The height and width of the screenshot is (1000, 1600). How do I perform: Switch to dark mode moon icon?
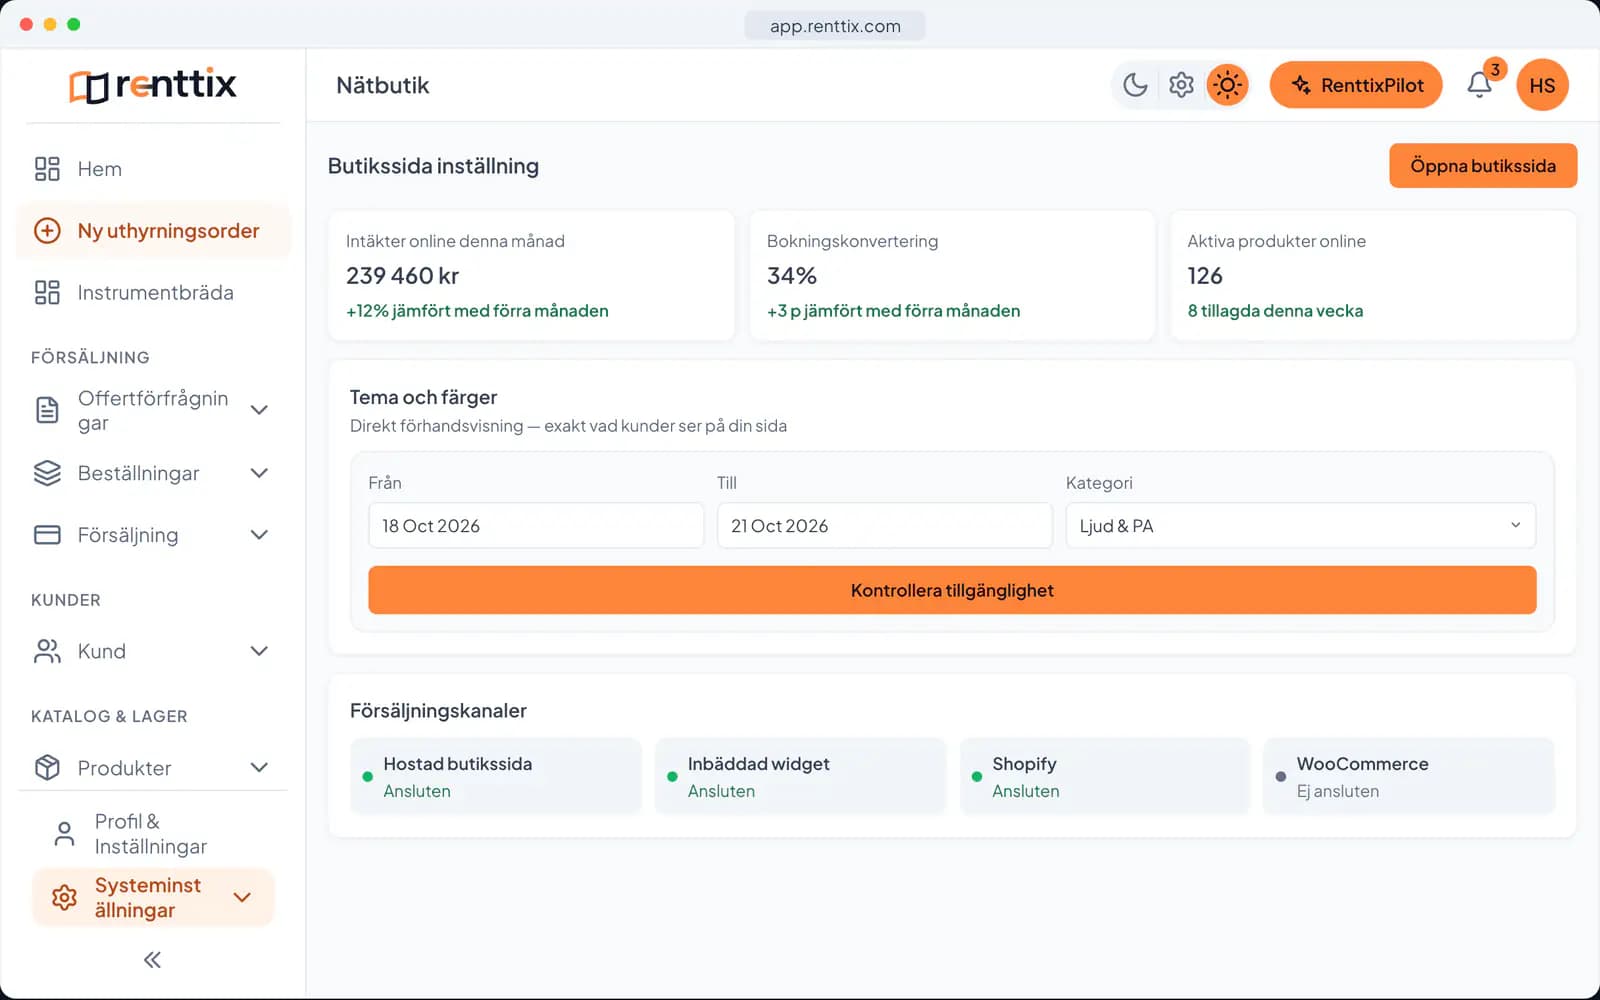[1135, 85]
